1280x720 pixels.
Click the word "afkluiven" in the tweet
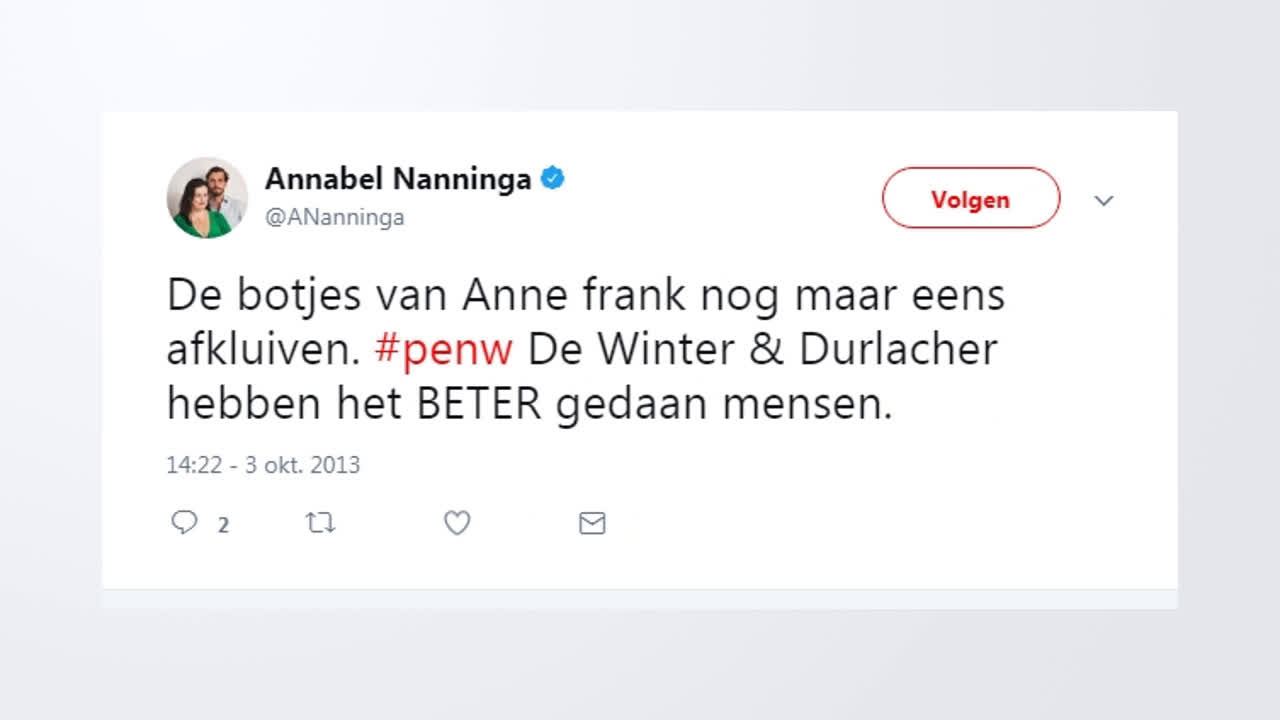pos(260,350)
